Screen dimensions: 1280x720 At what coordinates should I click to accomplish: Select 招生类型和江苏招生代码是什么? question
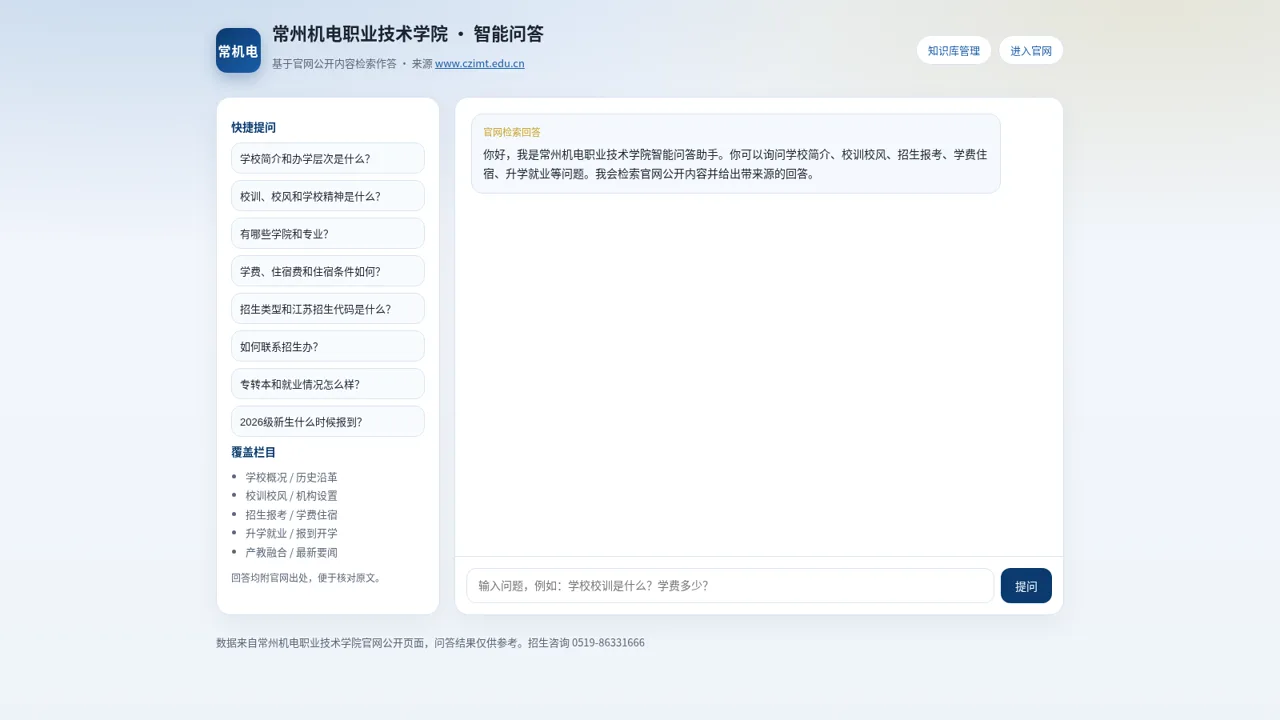[328, 309]
